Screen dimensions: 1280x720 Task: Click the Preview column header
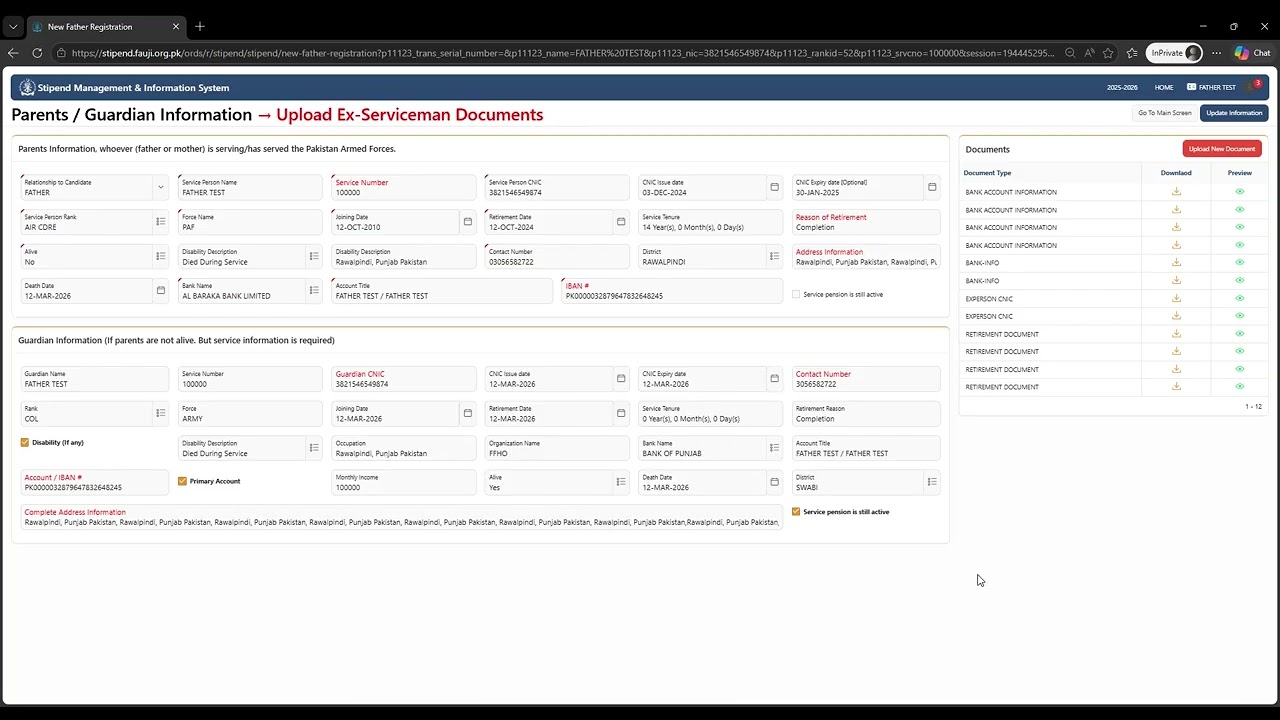pyautogui.click(x=1240, y=173)
